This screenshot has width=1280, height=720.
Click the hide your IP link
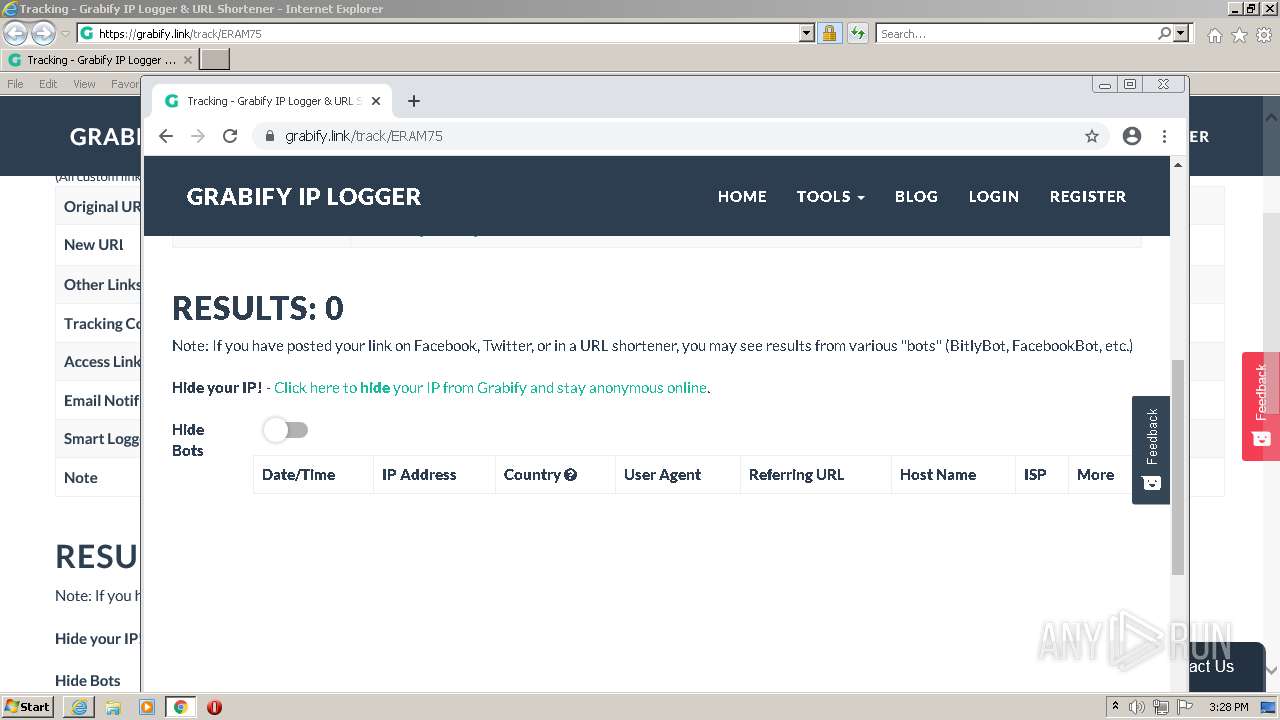coord(491,387)
